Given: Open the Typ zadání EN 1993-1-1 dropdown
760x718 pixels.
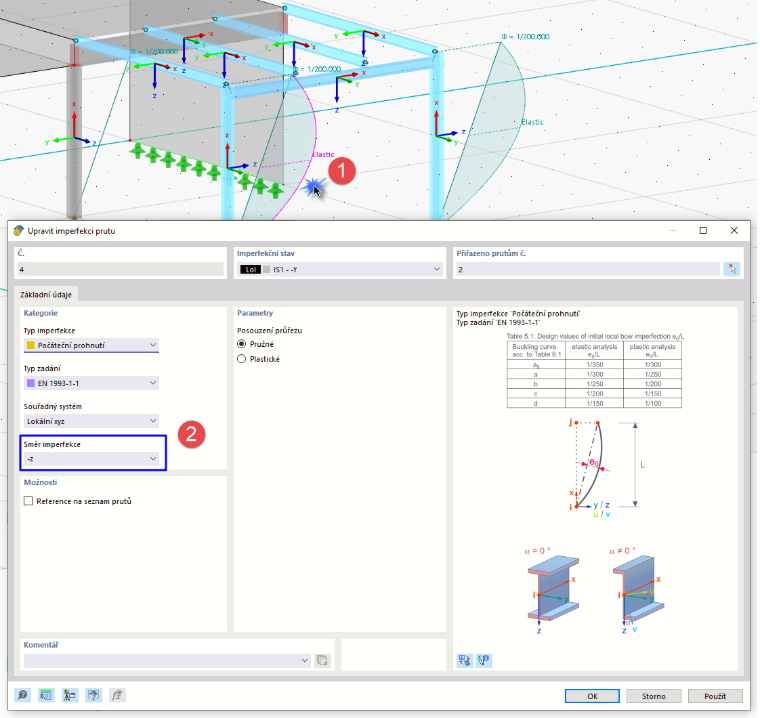Looking at the screenshot, I should pos(91,383).
